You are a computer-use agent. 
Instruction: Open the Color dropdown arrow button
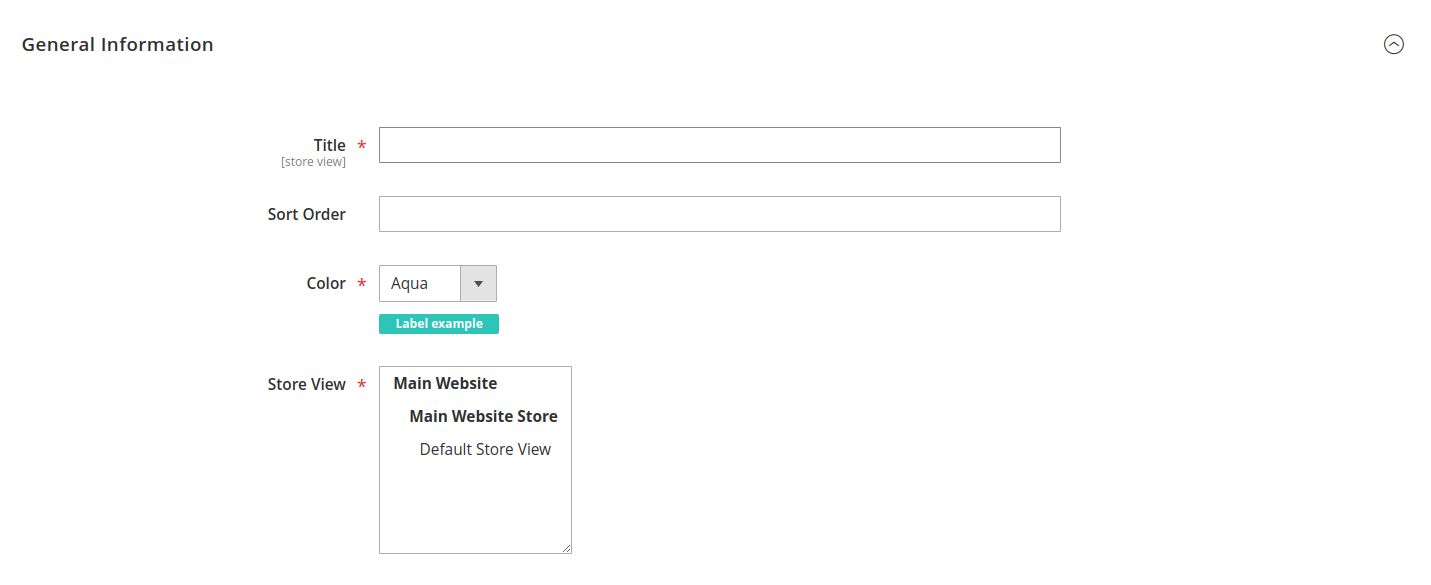478,284
